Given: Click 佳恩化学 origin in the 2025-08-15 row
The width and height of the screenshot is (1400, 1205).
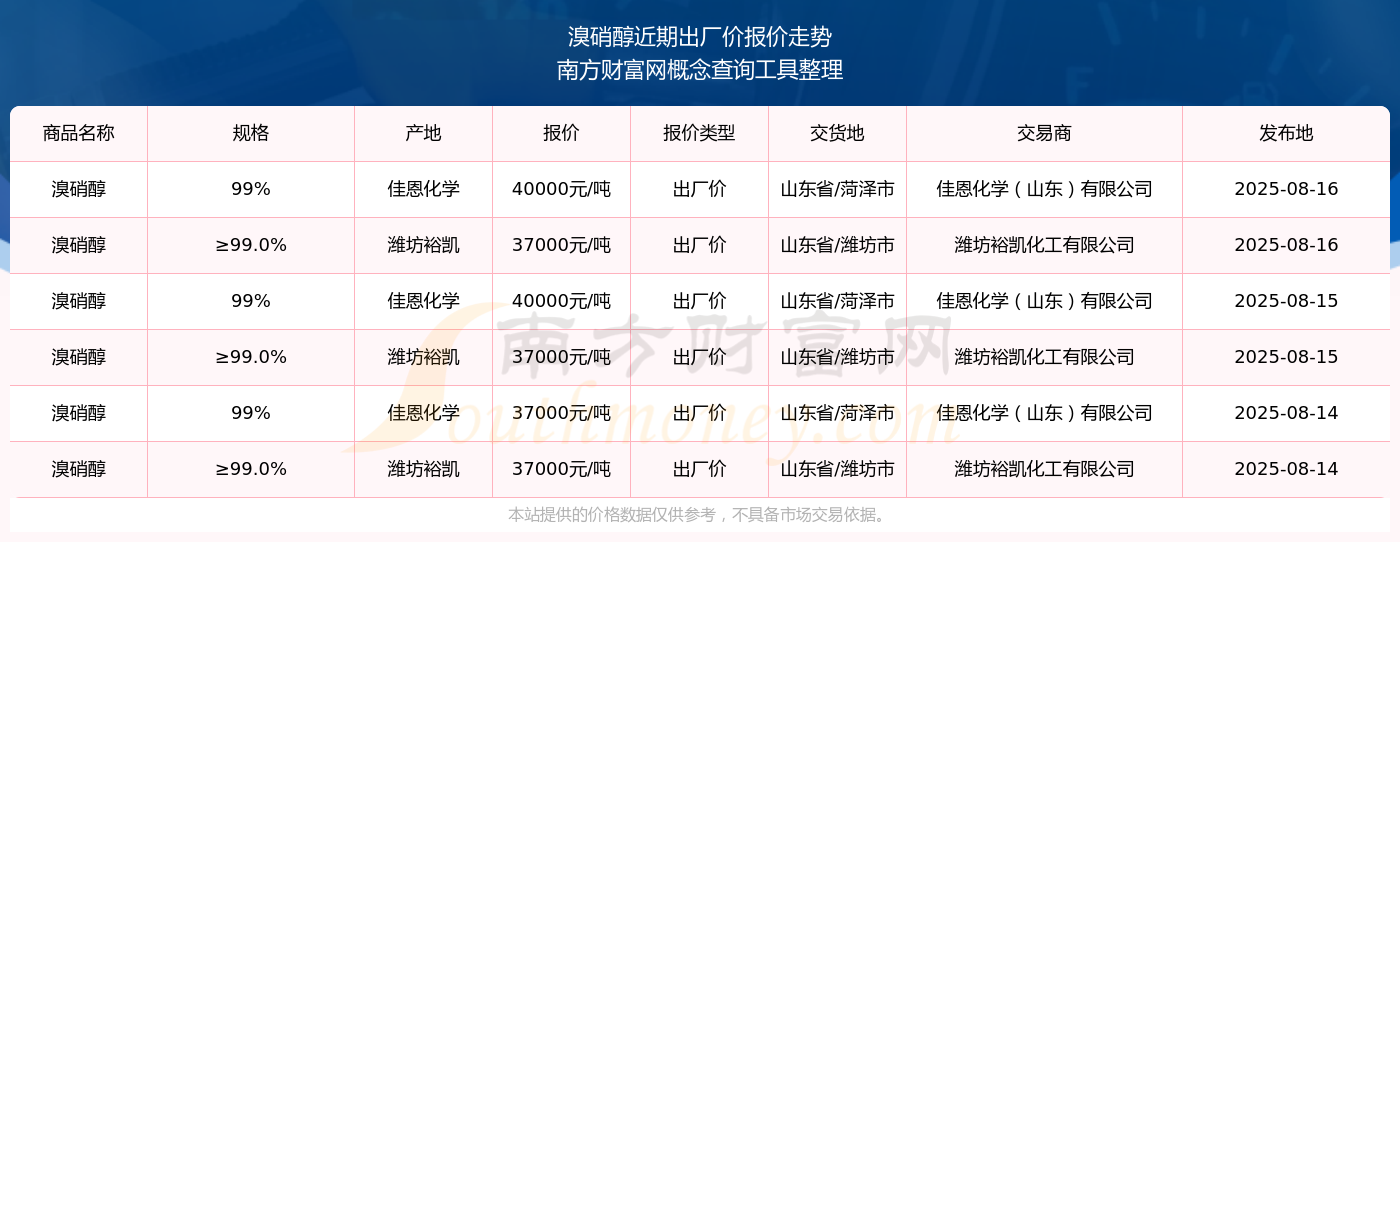Looking at the screenshot, I should (424, 302).
